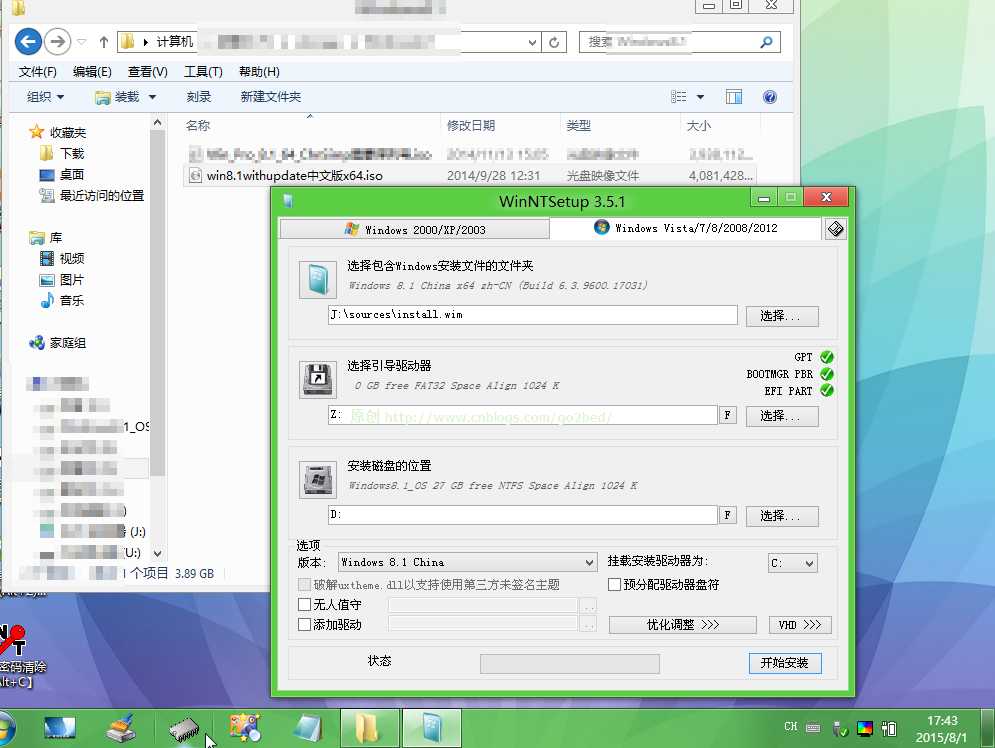Image resolution: width=995 pixels, height=748 pixels.
Task: Click the EFI PART green check icon
Action: [827, 390]
